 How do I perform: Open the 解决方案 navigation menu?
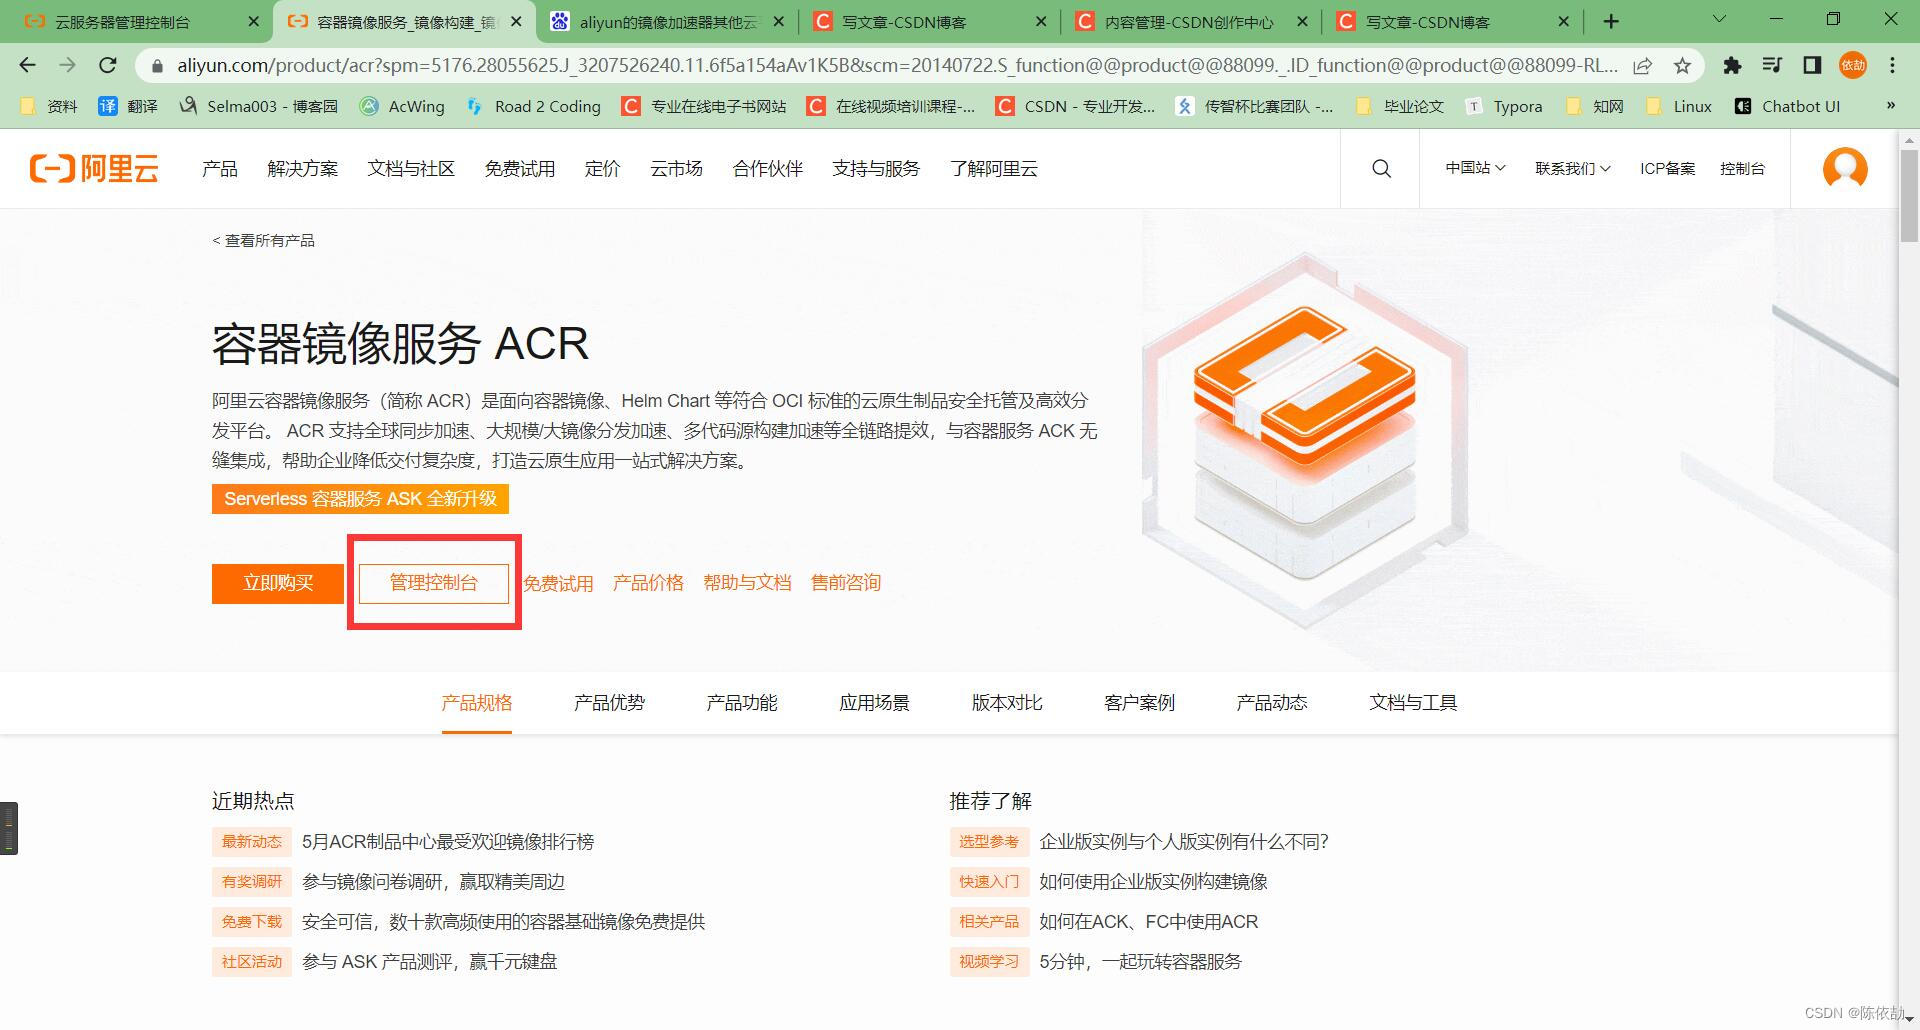pos(303,168)
